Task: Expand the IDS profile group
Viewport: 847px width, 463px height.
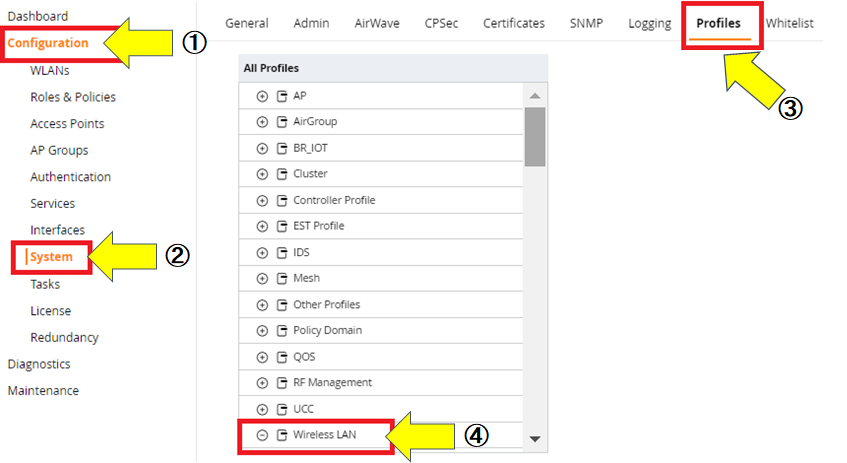Action: pyautogui.click(x=262, y=253)
